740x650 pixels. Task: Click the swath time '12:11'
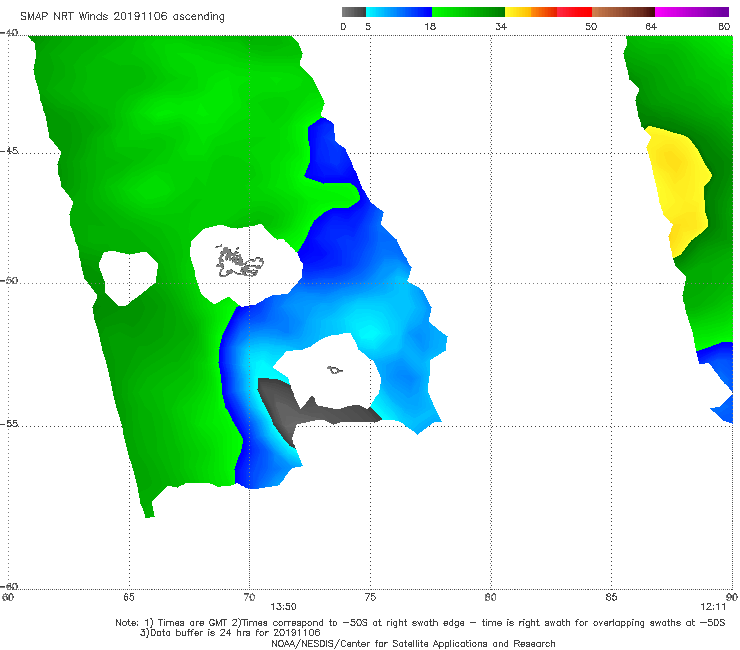[713, 607]
